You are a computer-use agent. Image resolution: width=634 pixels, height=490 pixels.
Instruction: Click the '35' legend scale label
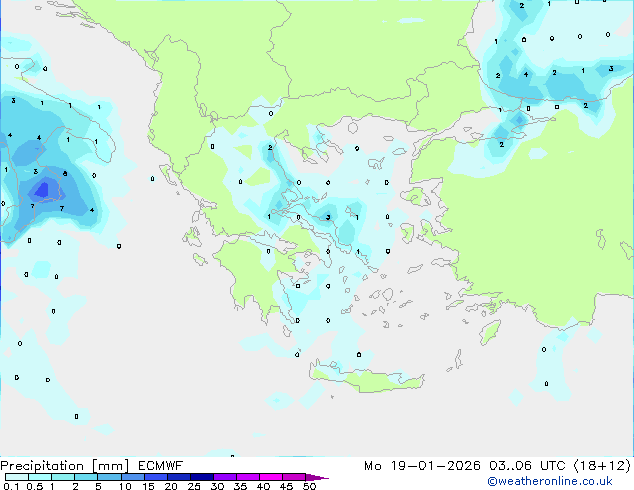[x=240, y=486]
